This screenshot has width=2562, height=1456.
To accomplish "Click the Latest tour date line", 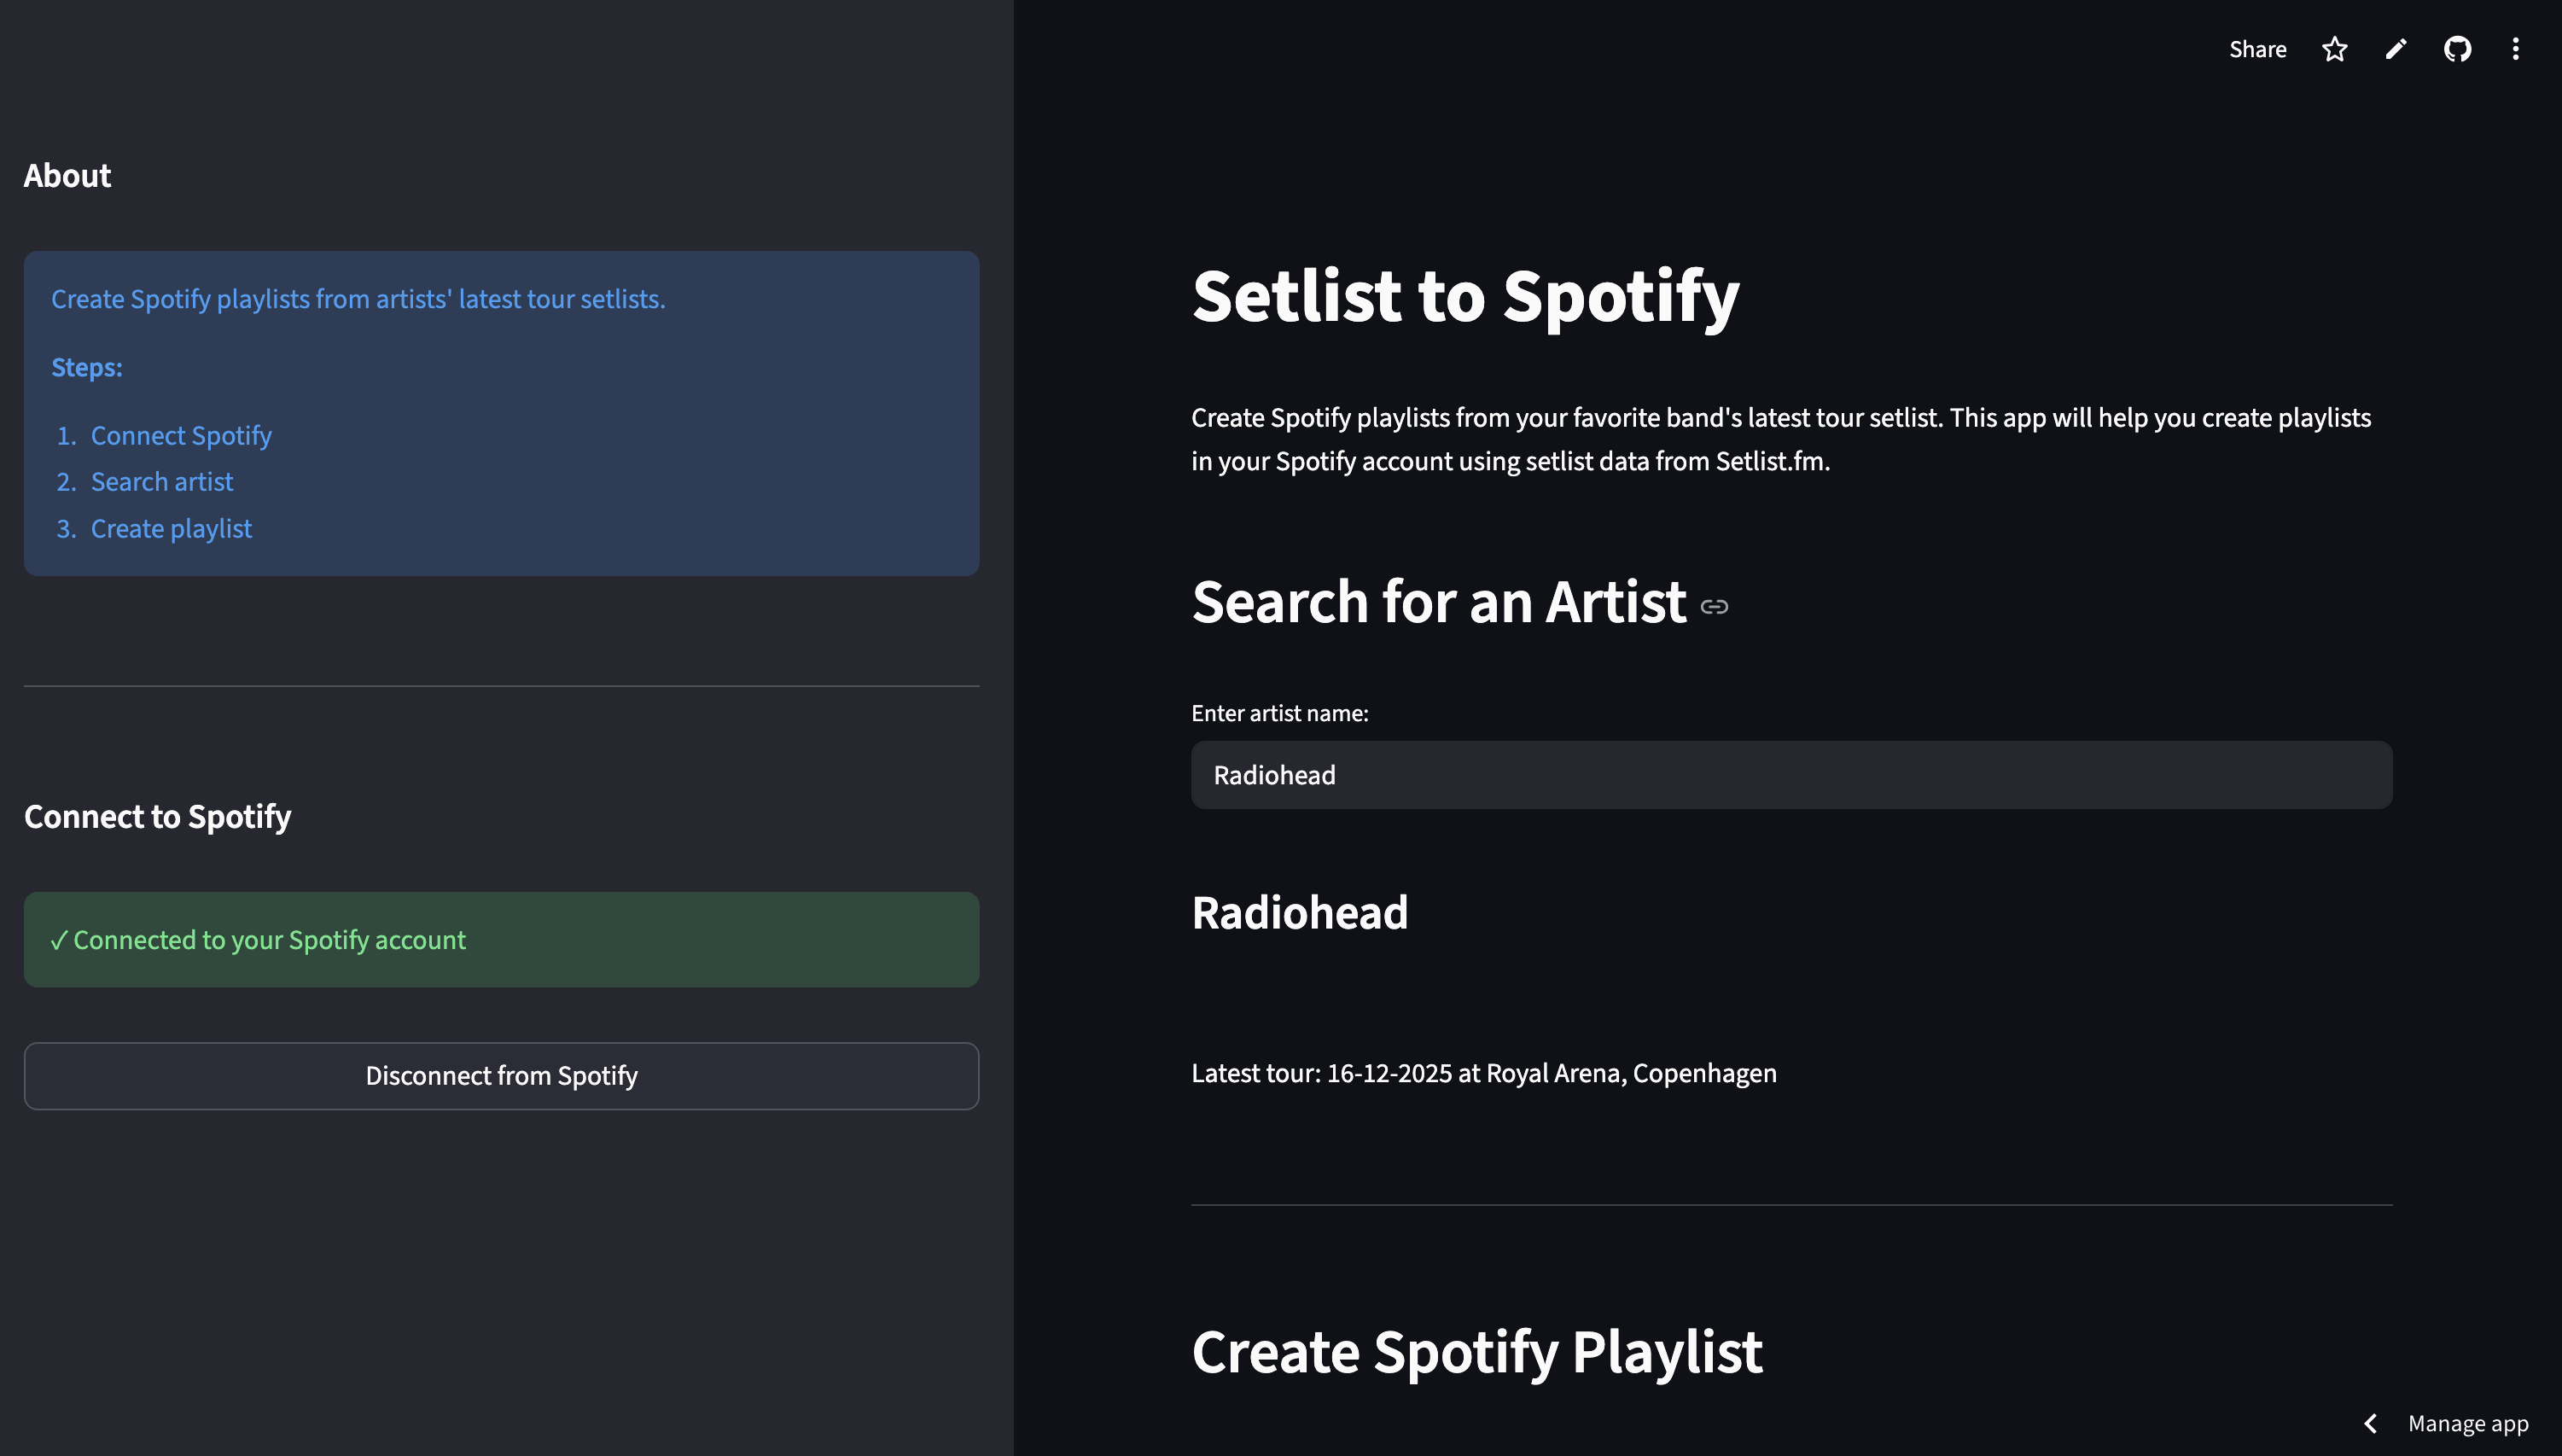I will [1483, 1073].
